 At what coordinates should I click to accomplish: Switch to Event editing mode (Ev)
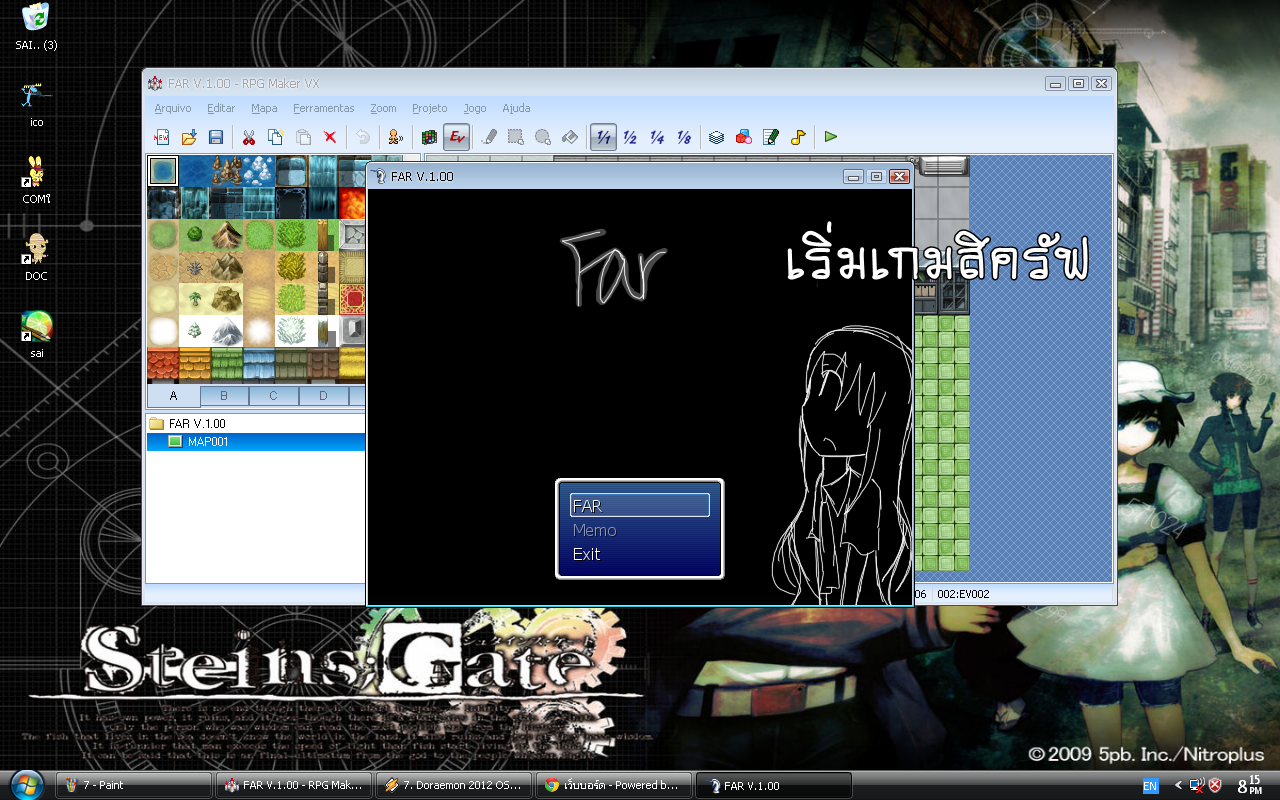(457, 137)
